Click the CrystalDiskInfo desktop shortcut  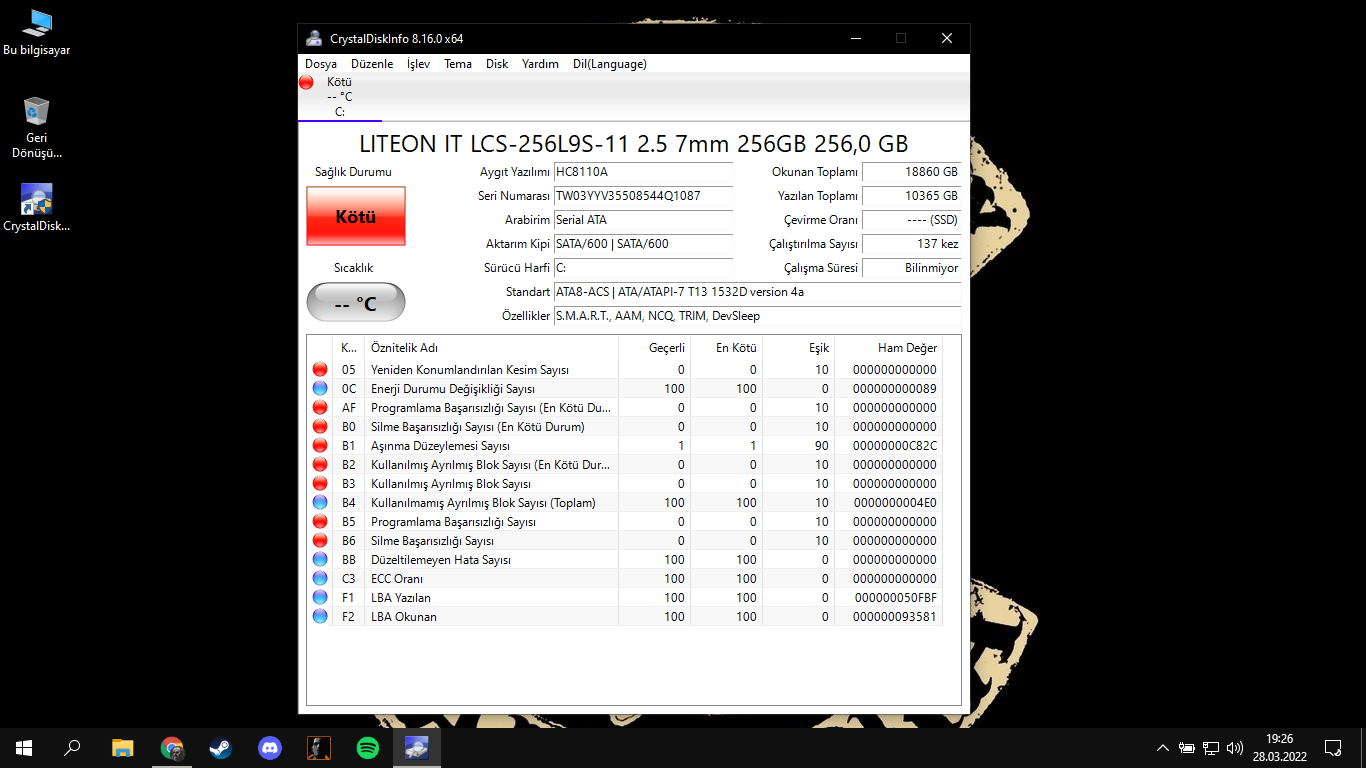point(37,208)
